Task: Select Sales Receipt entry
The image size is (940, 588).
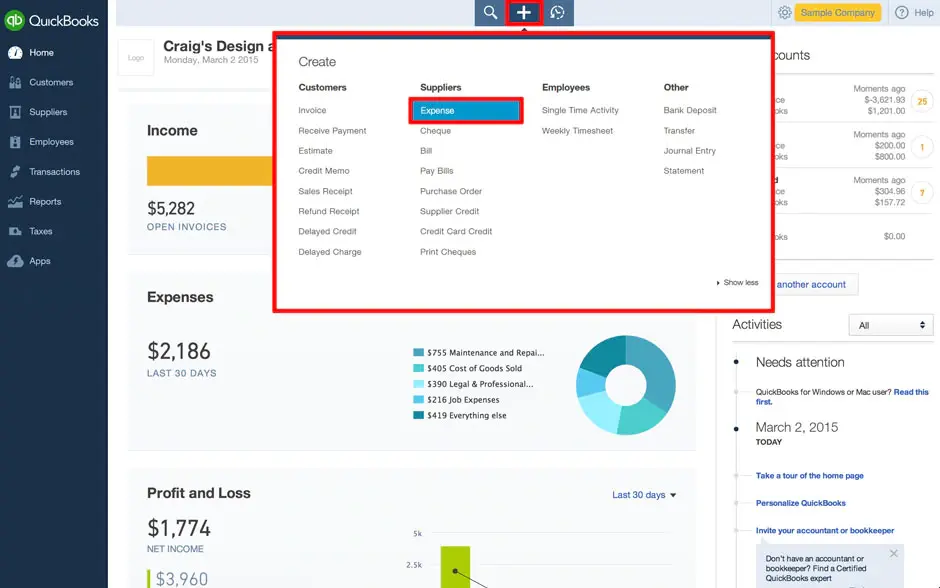Action: (x=326, y=191)
